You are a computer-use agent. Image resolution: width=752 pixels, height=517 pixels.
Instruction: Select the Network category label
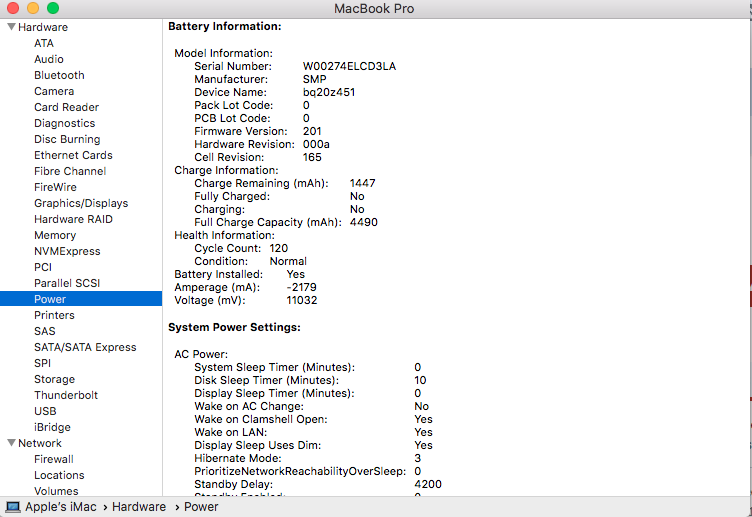click(x=40, y=443)
